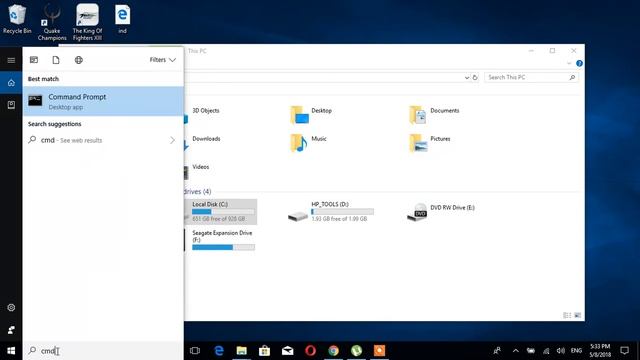Viewport: 640px width, 360px height.
Task: Open Command Prompt best match result
Action: (x=103, y=101)
